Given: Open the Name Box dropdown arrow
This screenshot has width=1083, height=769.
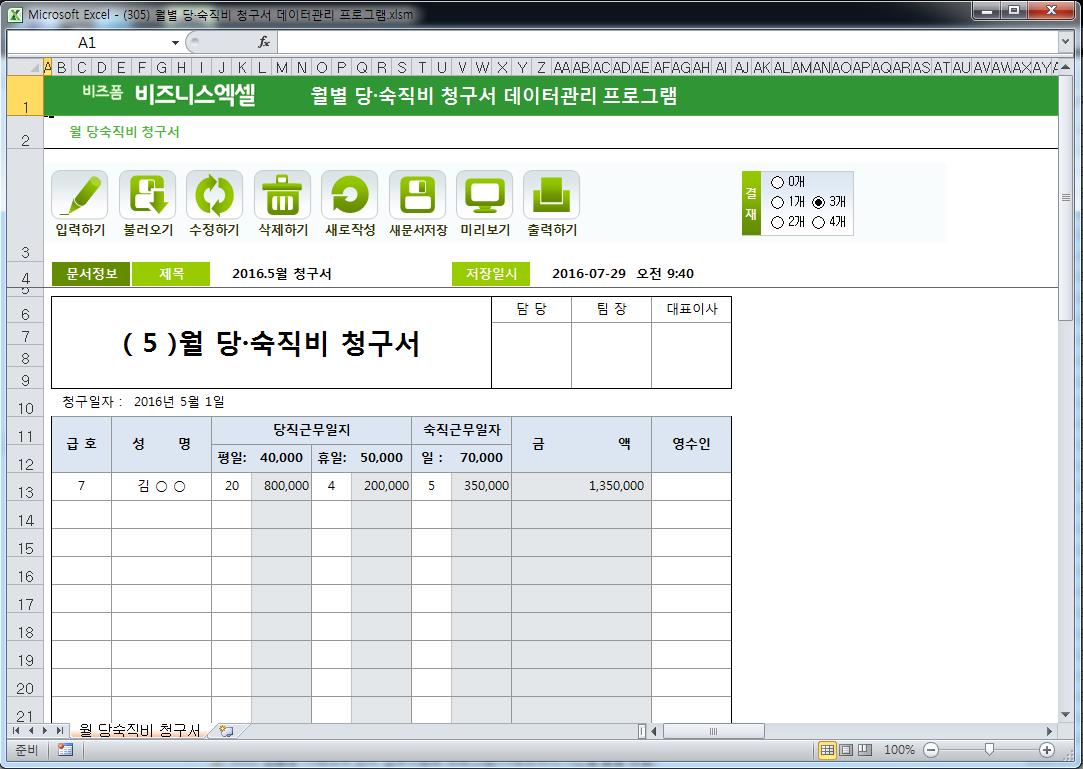Looking at the screenshot, I should (175, 43).
